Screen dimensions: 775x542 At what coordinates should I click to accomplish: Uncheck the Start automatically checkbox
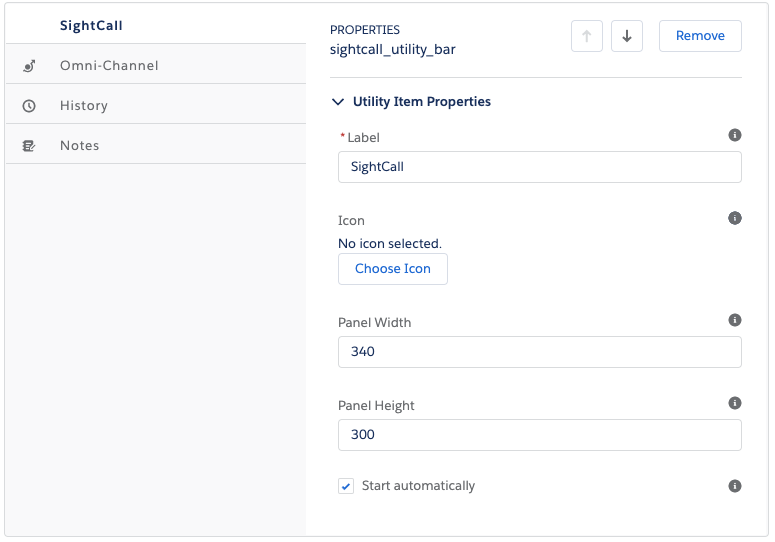click(346, 486)
